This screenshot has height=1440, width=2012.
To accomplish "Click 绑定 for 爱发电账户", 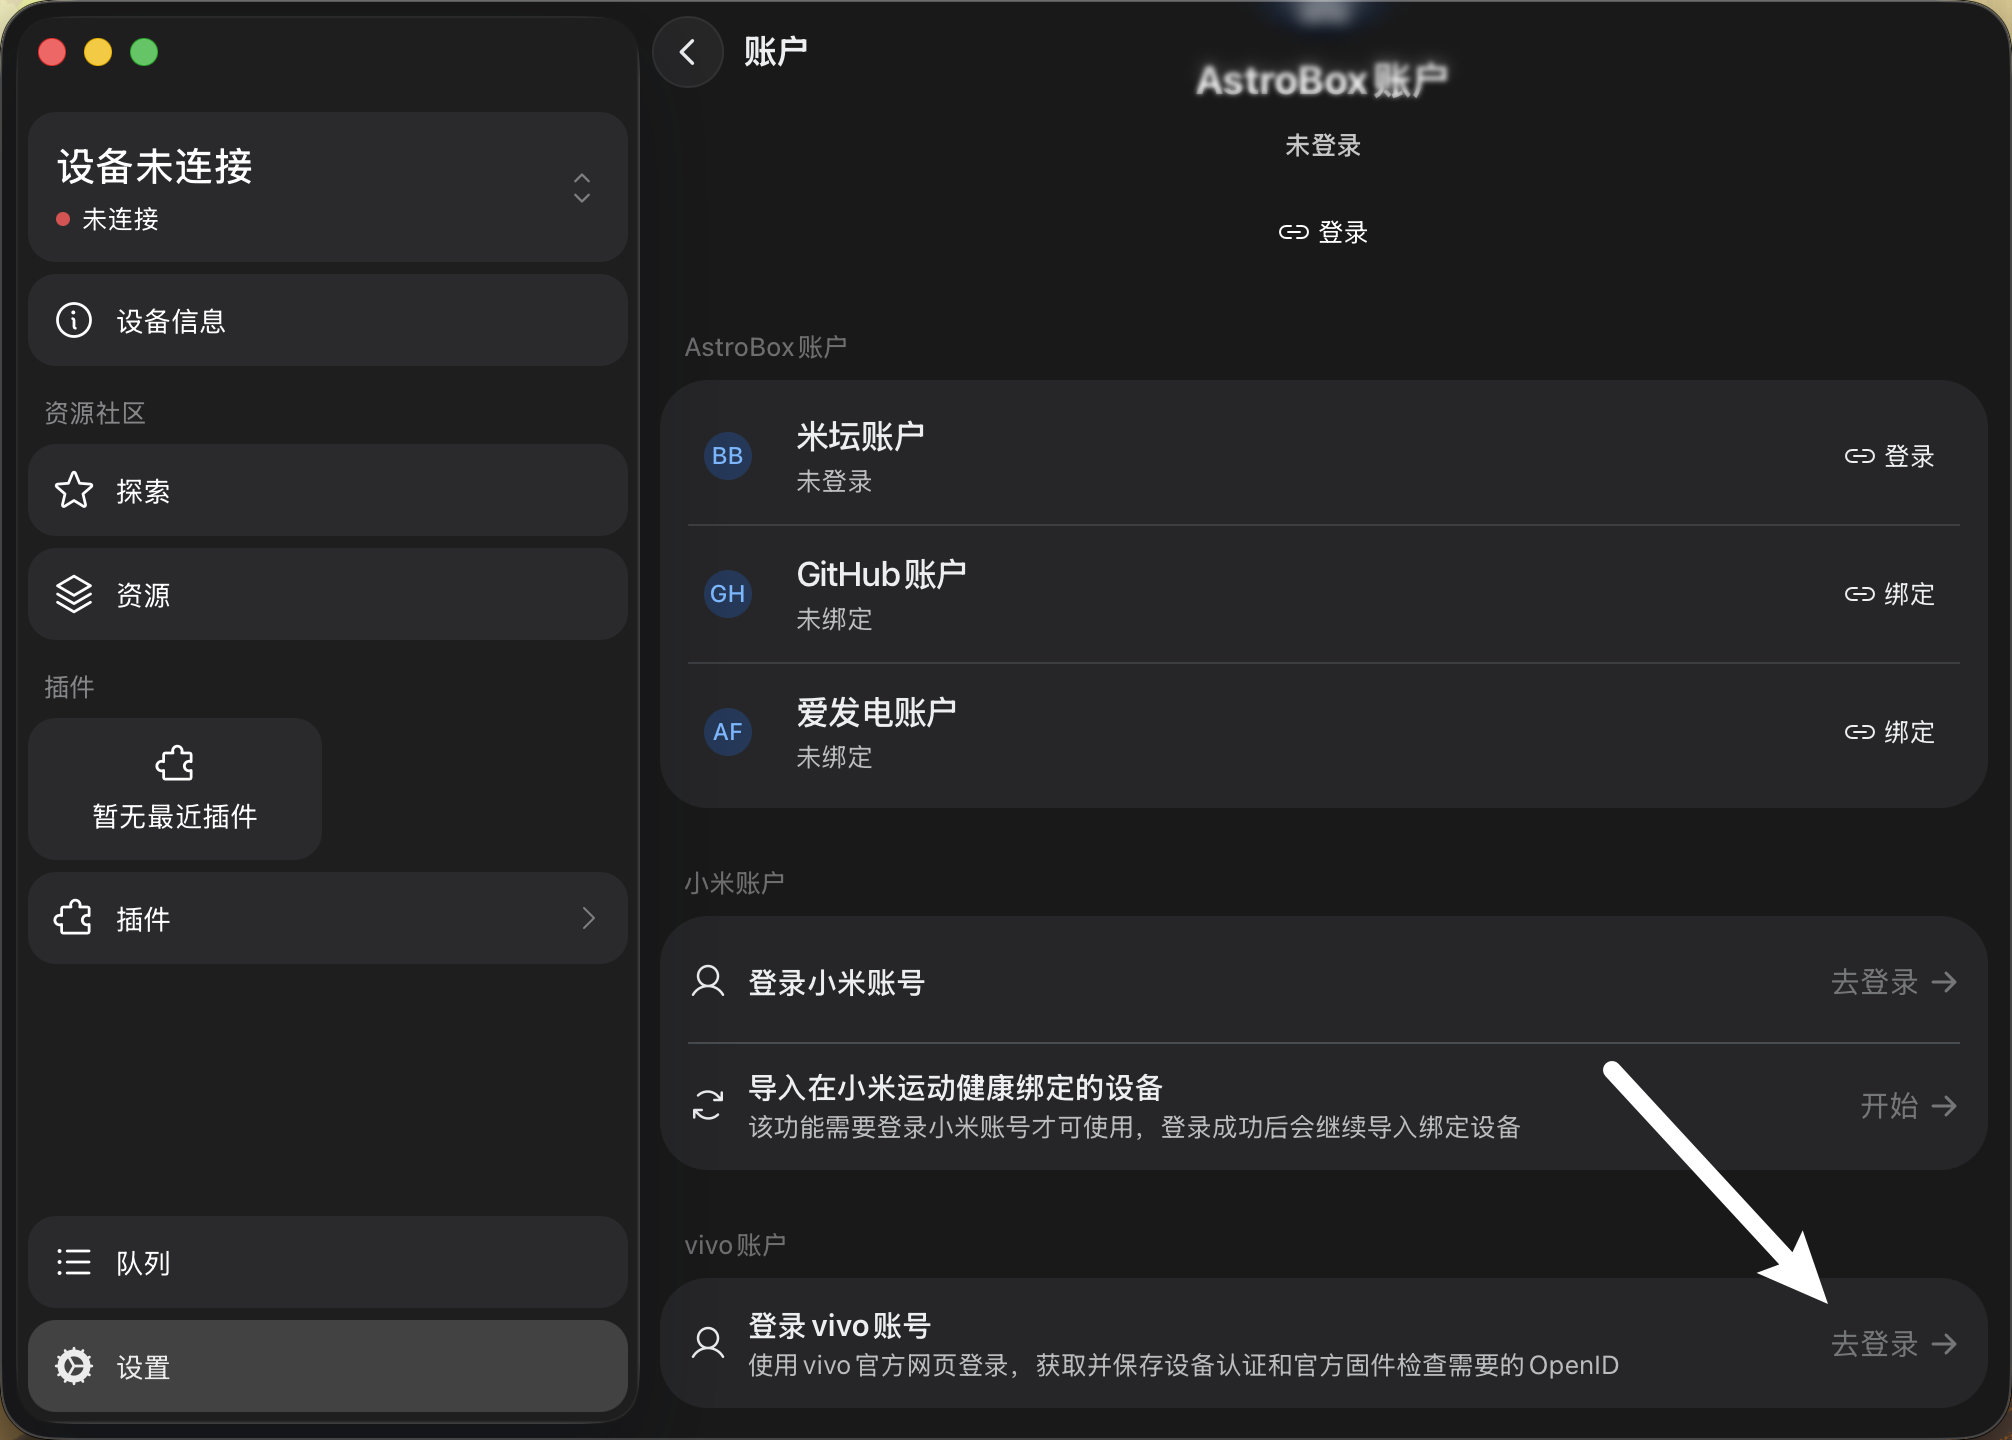I will (x=1889, y=732).
